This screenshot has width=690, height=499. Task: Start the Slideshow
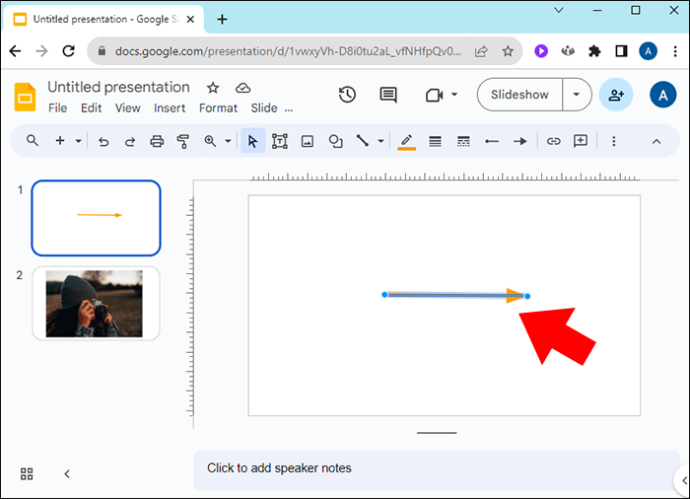(520, 95)
